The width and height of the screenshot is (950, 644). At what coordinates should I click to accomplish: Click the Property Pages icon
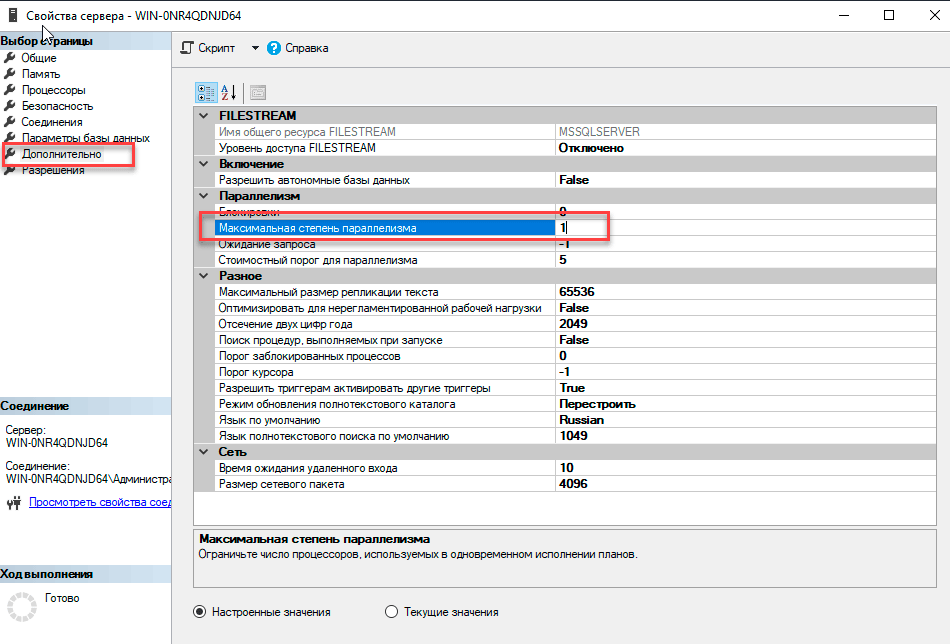[258, 93]
